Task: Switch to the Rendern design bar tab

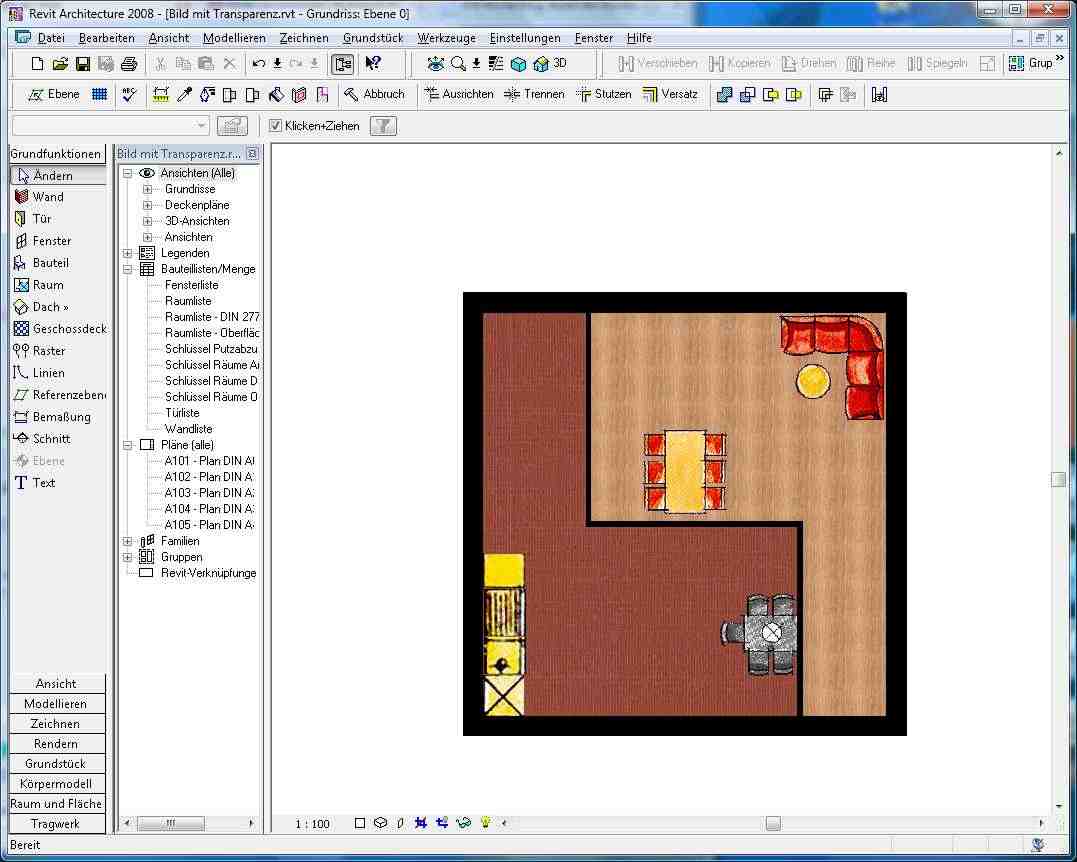Action: tap(56, 744)
